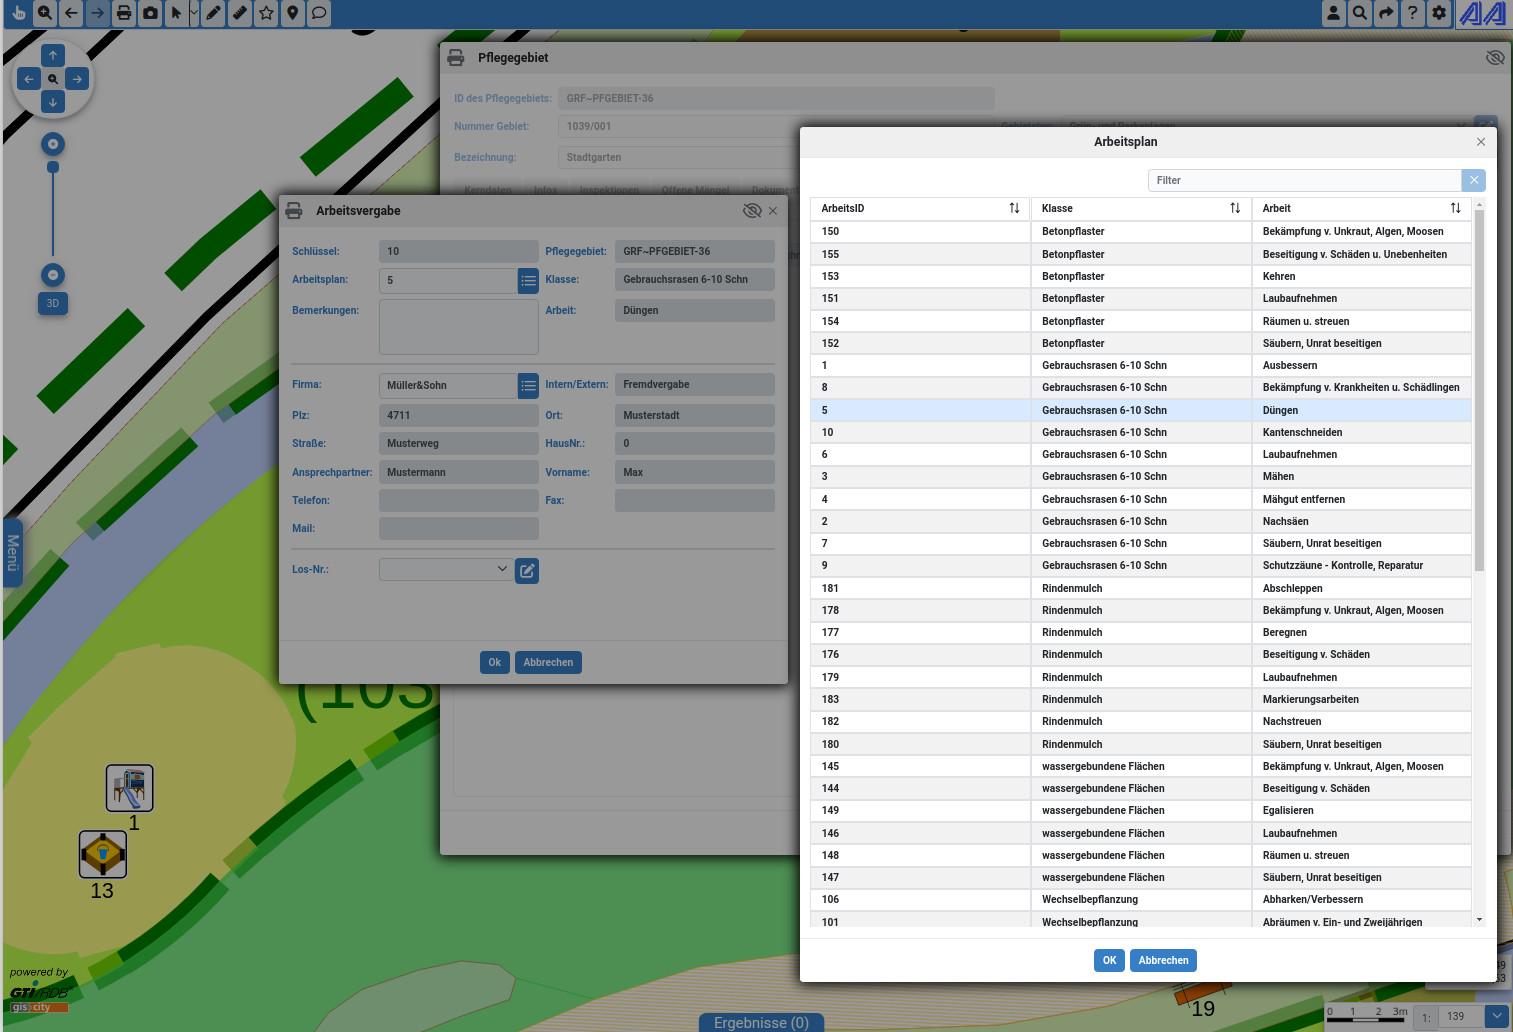This screenshot has width=1513, height=1032.
Task: Open the vertical Menü side tab
Action: coord(13,552)
